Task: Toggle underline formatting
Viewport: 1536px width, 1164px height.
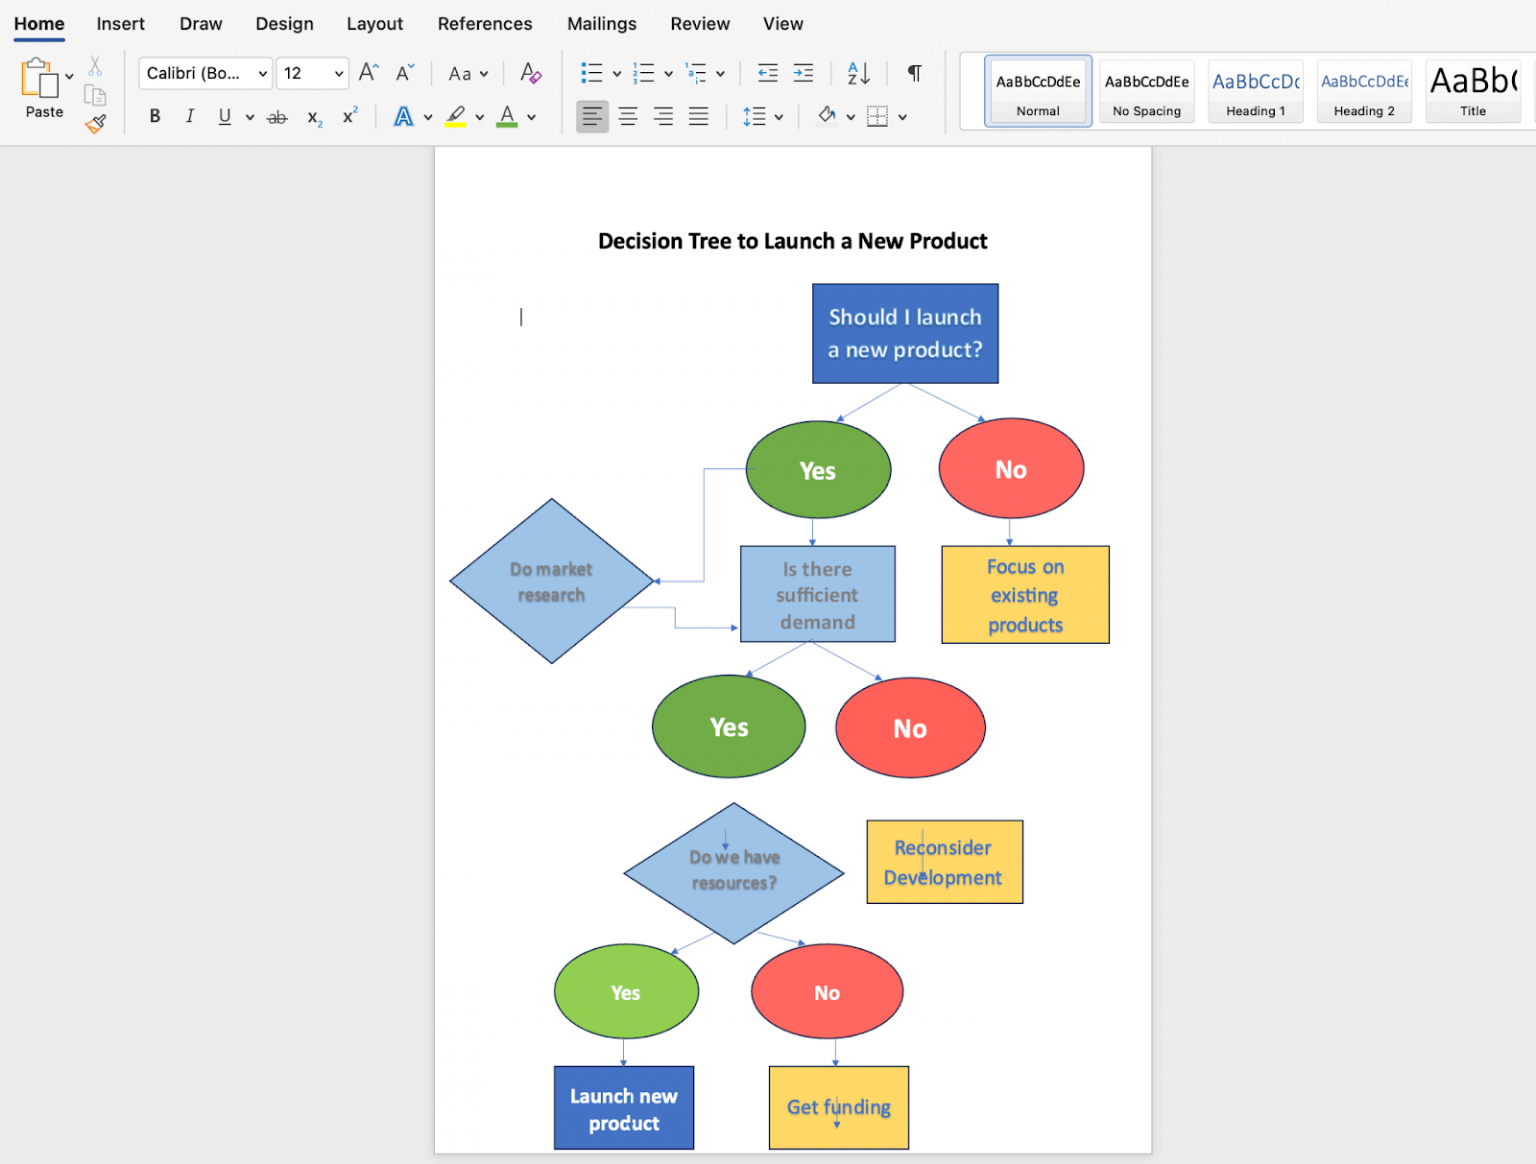Action: 222,117
